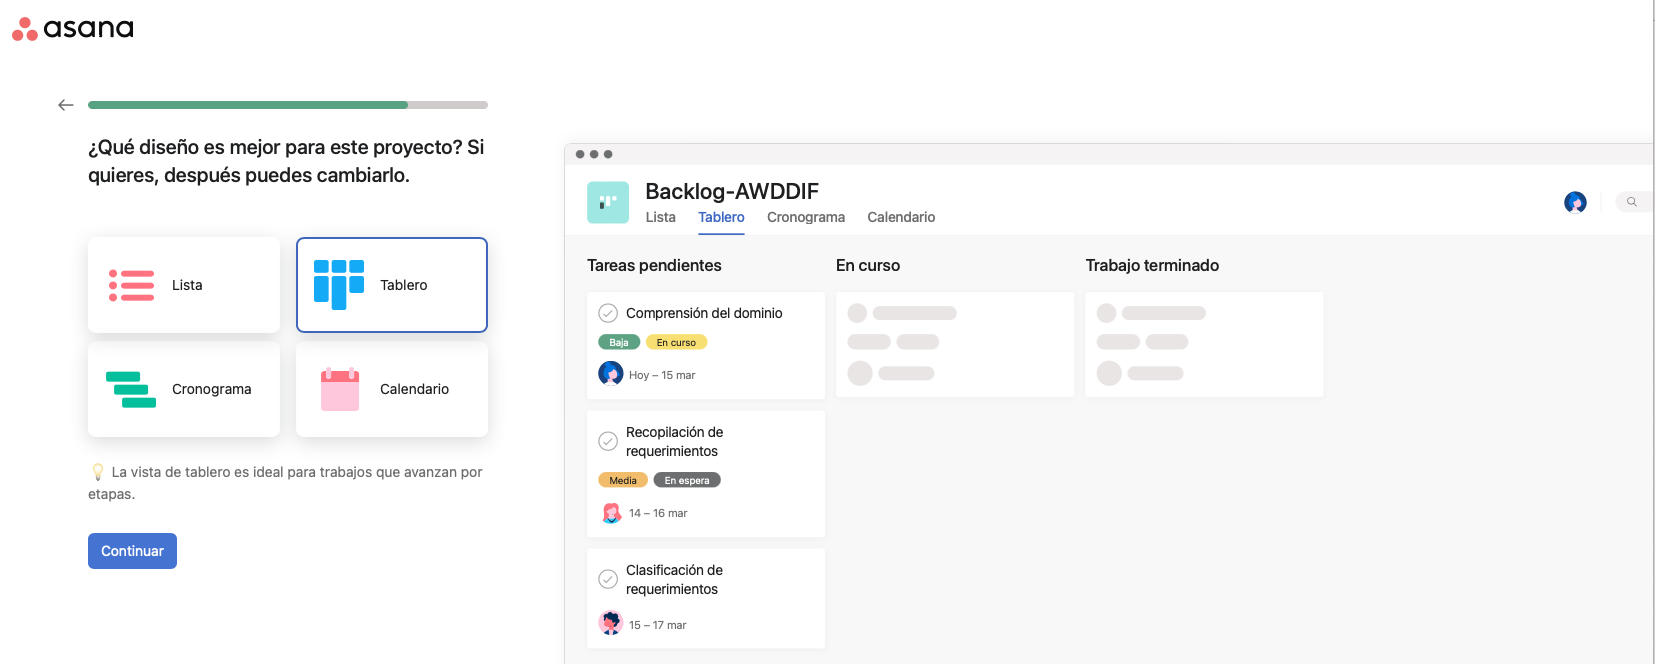This screenshot has height=664, width=1655.
Task: Select the Lista layout option
Action: tap(184, 285)
